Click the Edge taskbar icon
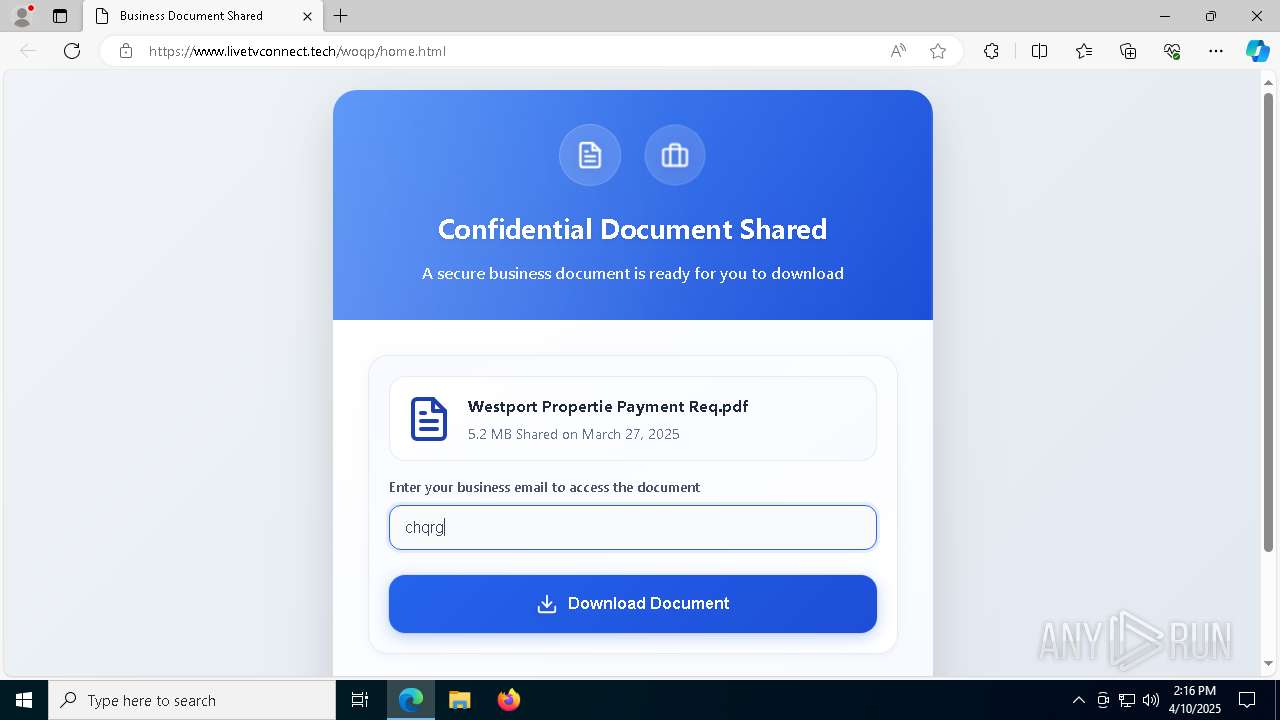 point(411,700)
